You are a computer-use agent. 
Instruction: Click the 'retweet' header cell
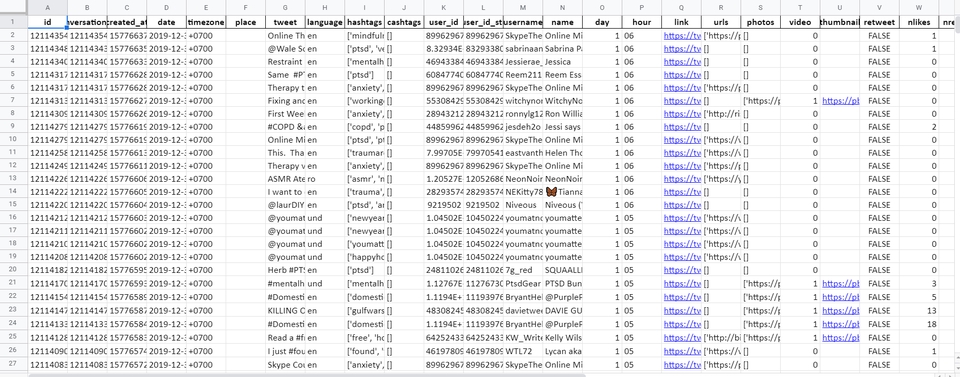click(879, 23)
